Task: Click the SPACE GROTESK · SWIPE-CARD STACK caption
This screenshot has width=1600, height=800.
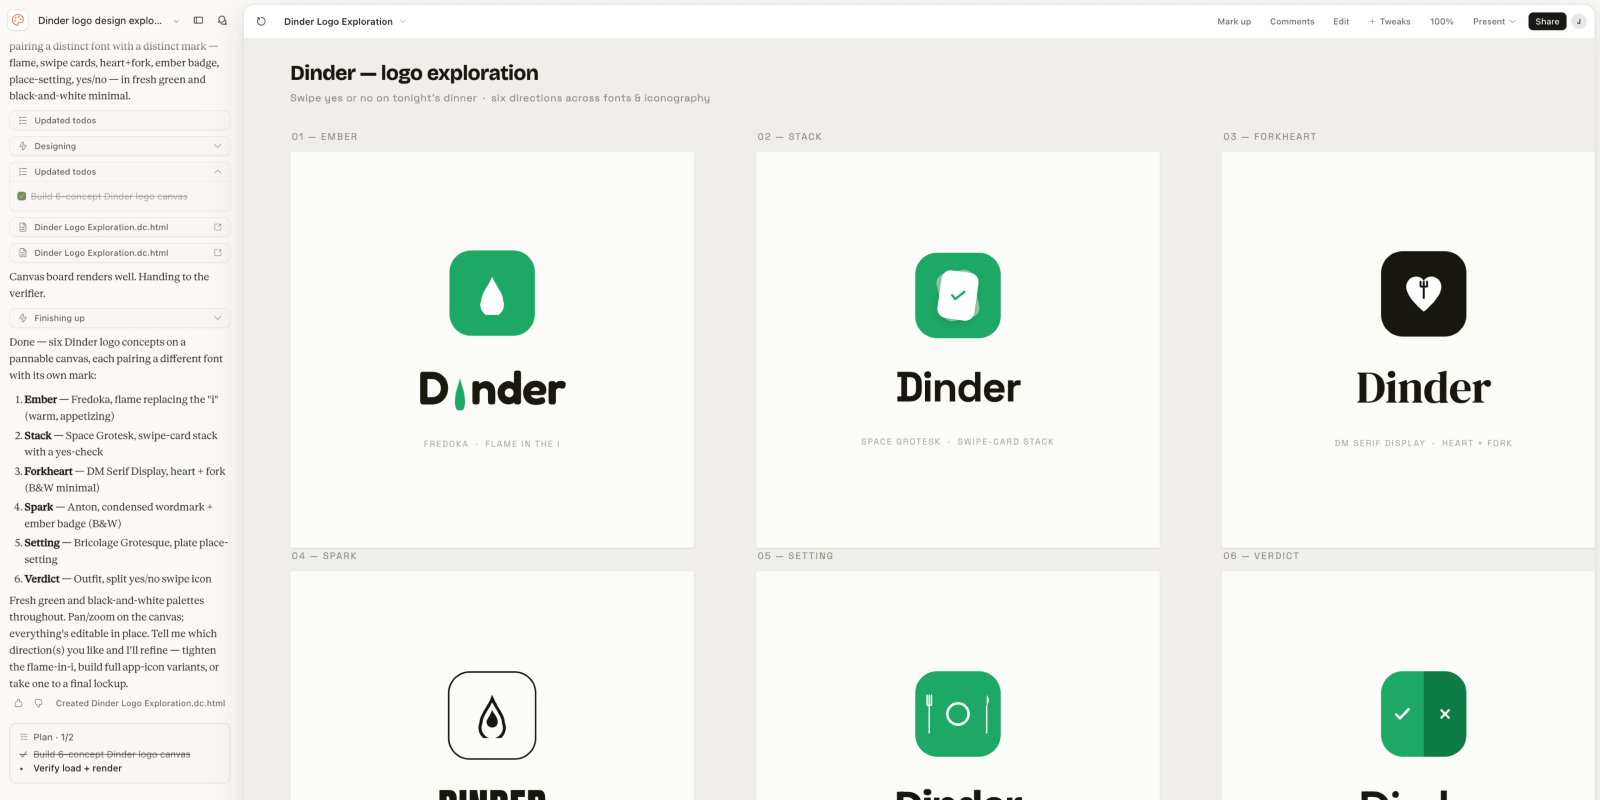Action: (958, 442)
